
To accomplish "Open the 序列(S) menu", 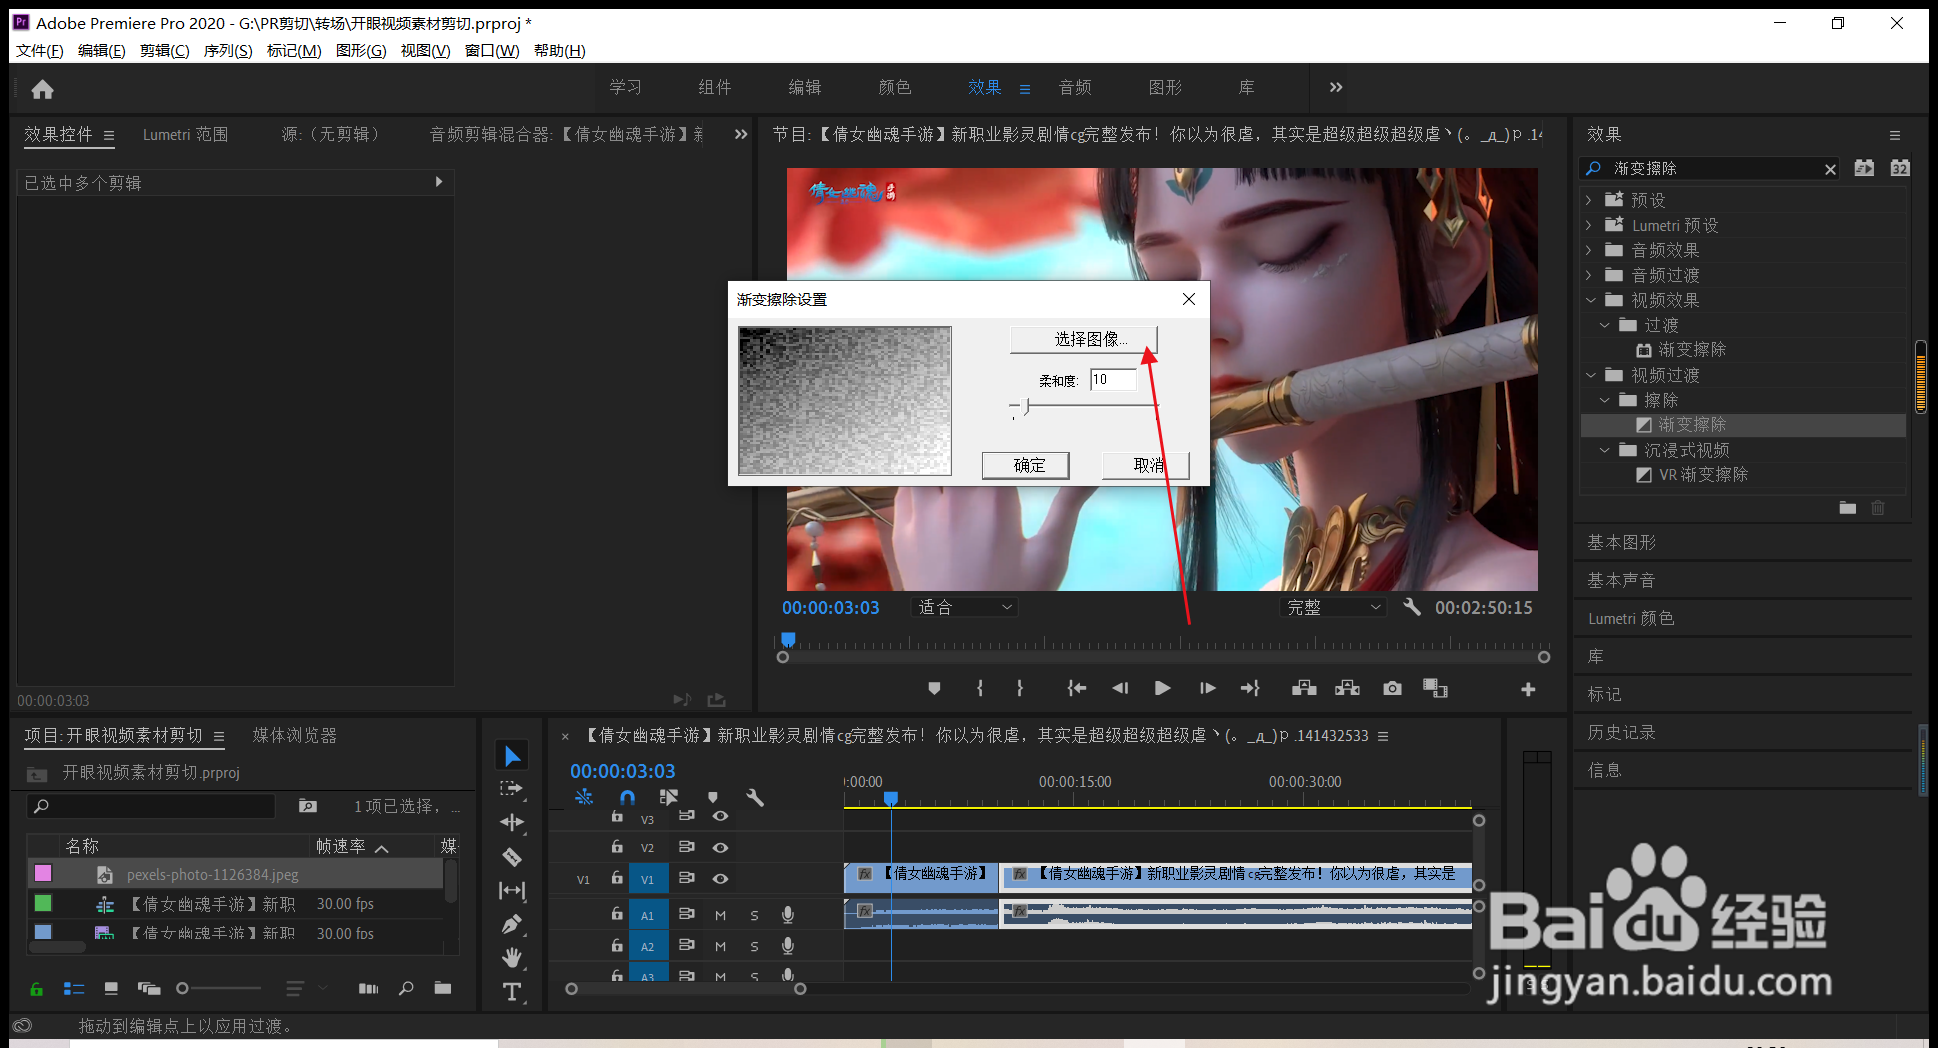I will click(x=228, y=51).
